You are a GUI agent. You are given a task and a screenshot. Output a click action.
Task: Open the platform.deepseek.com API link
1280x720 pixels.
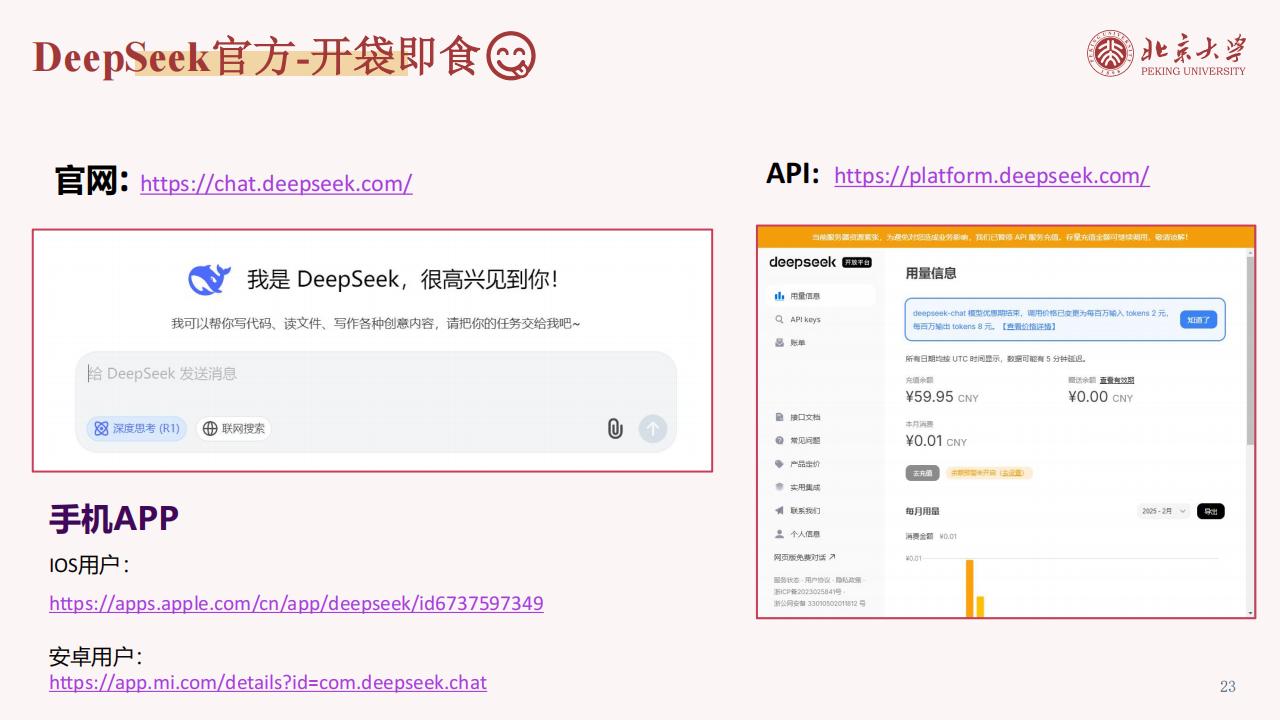click(991, 176)
